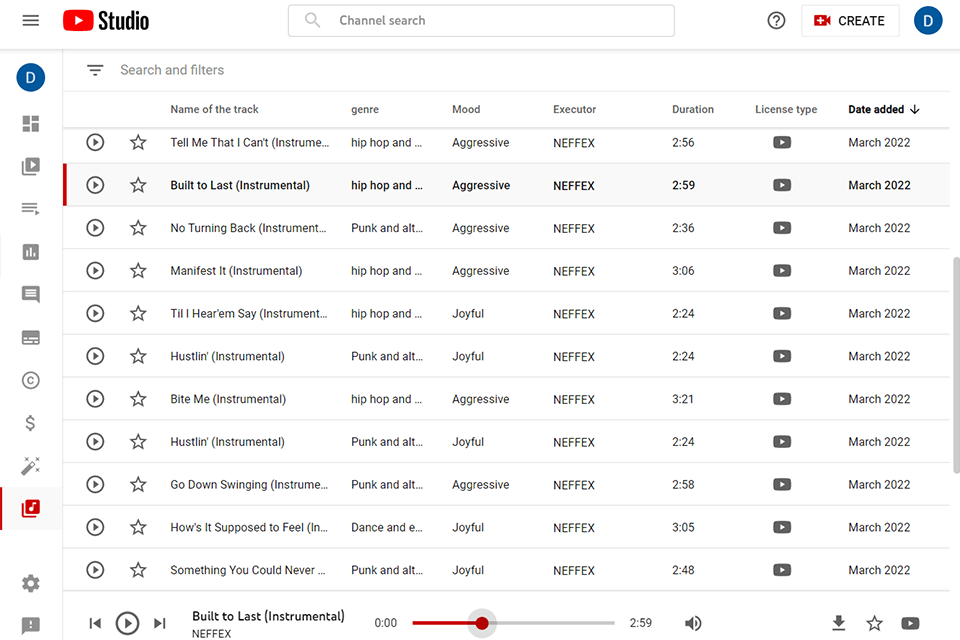
Task: Star Manifest It track
Action: pyautogui.click(x=138, y=271)
